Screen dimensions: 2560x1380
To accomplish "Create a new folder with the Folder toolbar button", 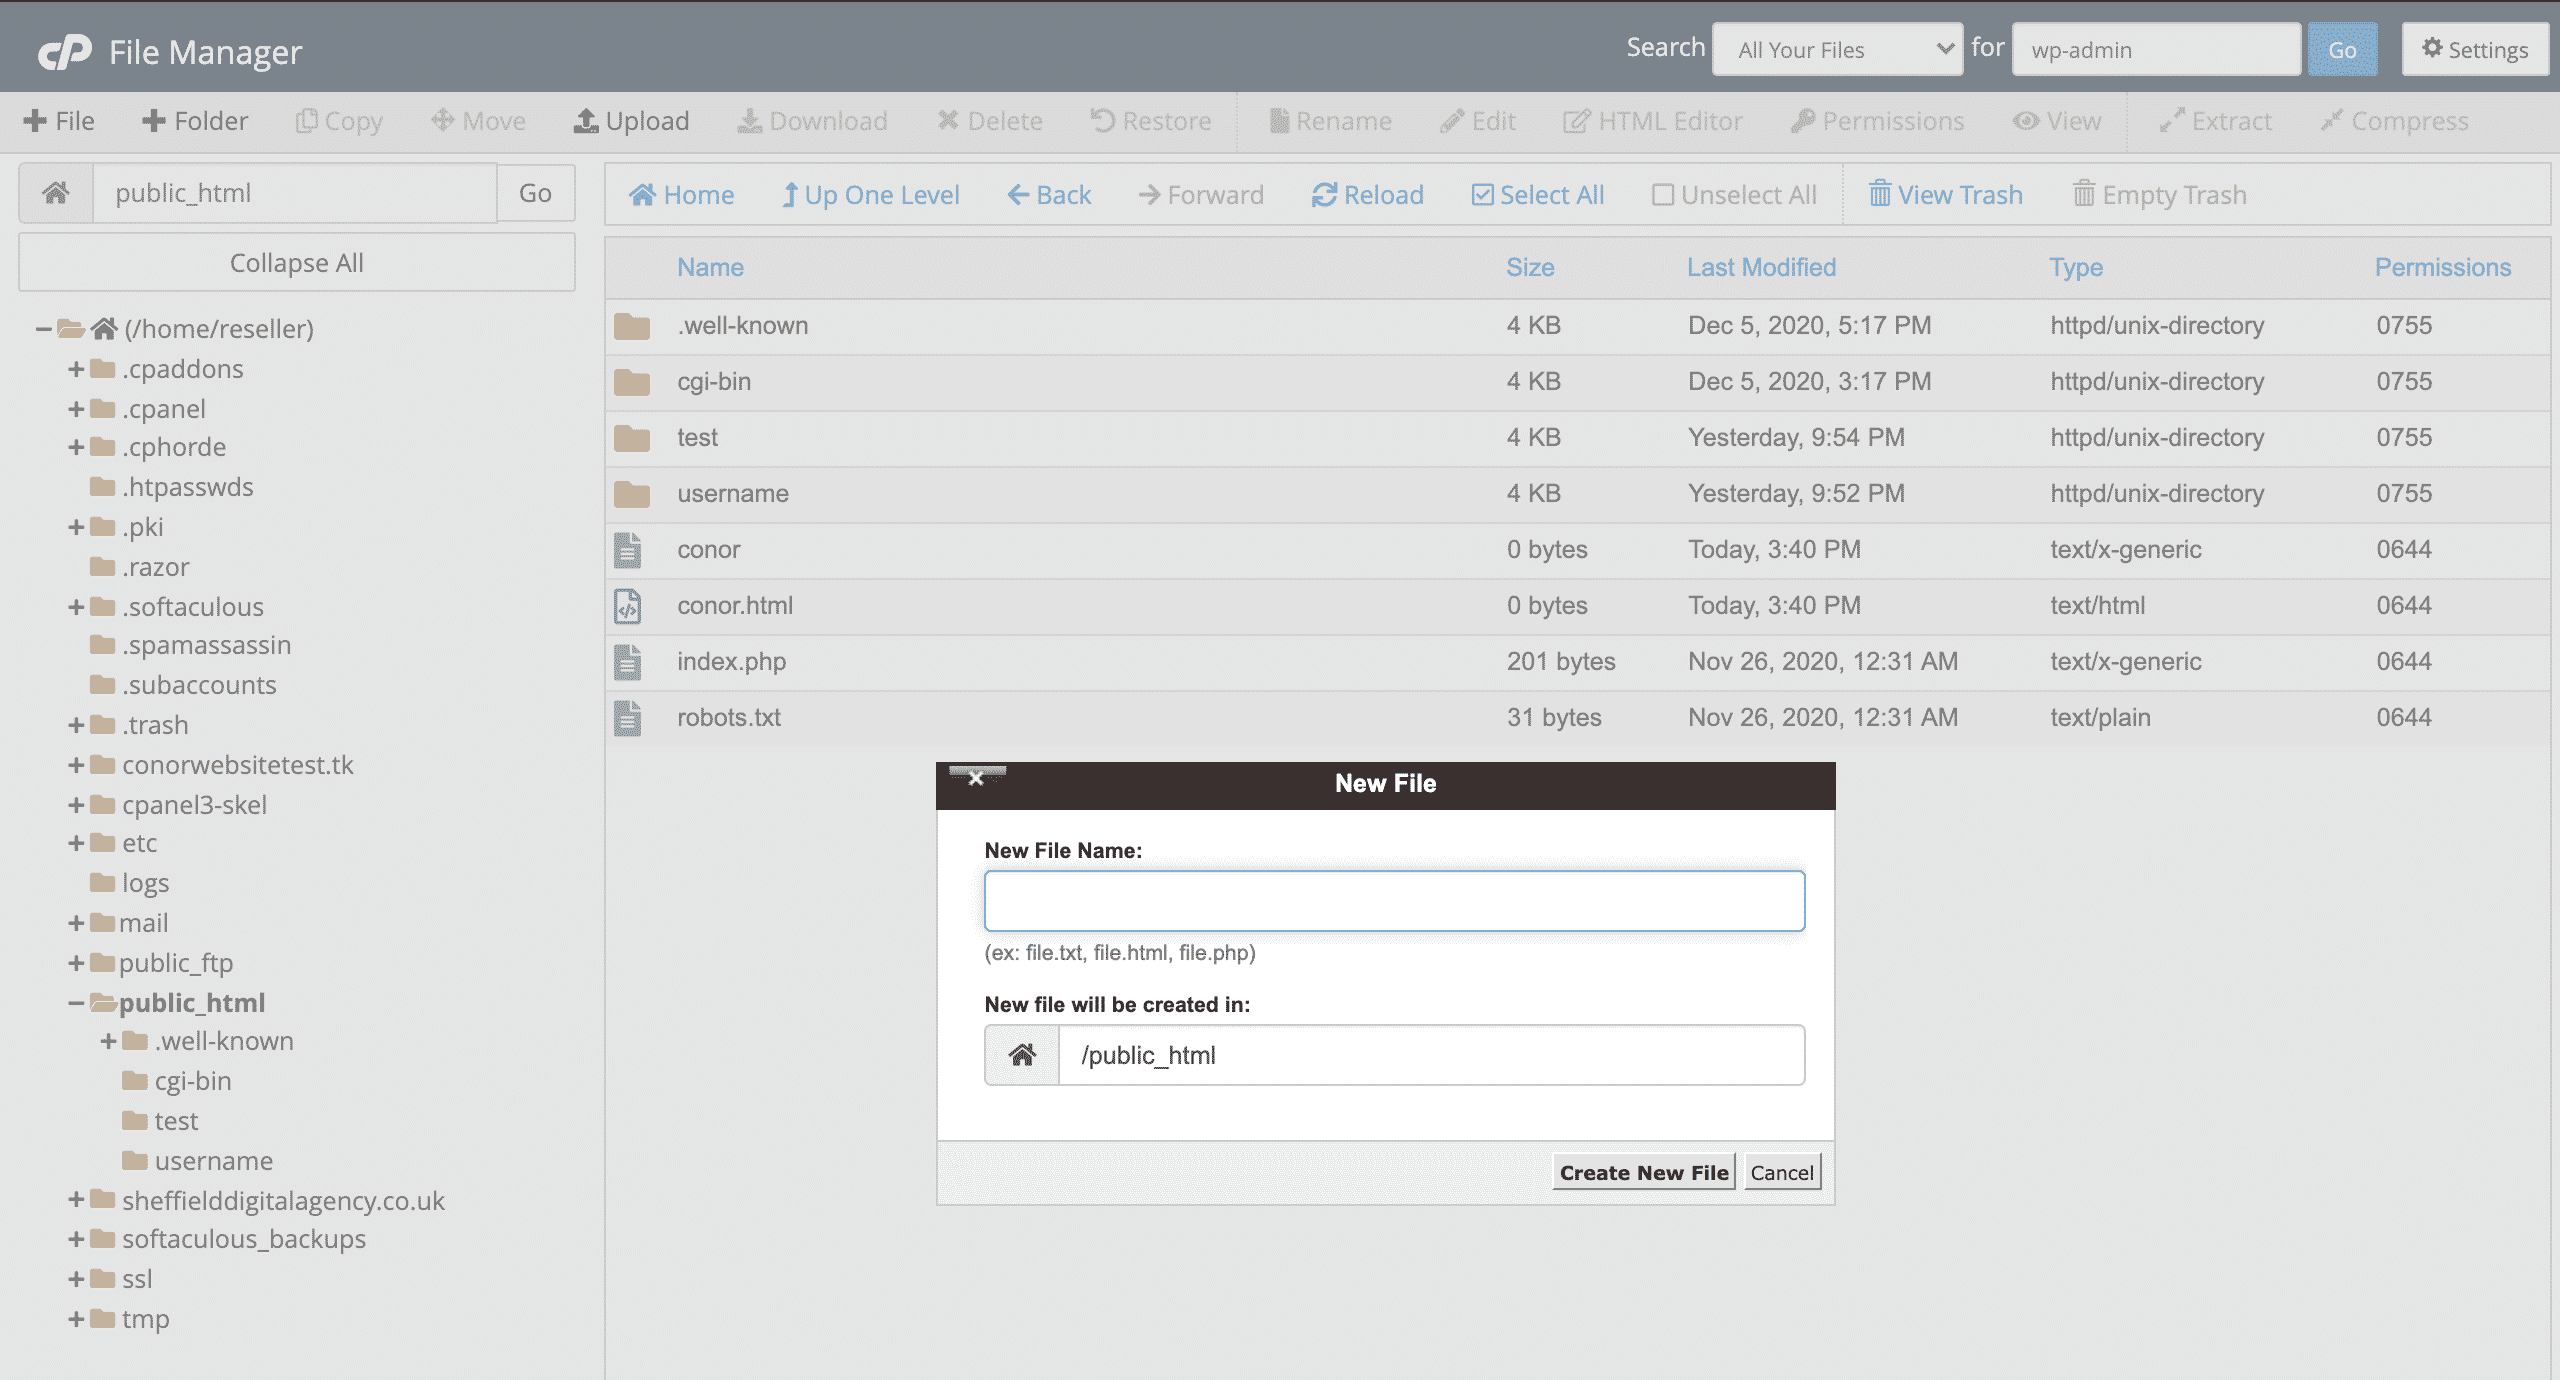I will point(195,121).
